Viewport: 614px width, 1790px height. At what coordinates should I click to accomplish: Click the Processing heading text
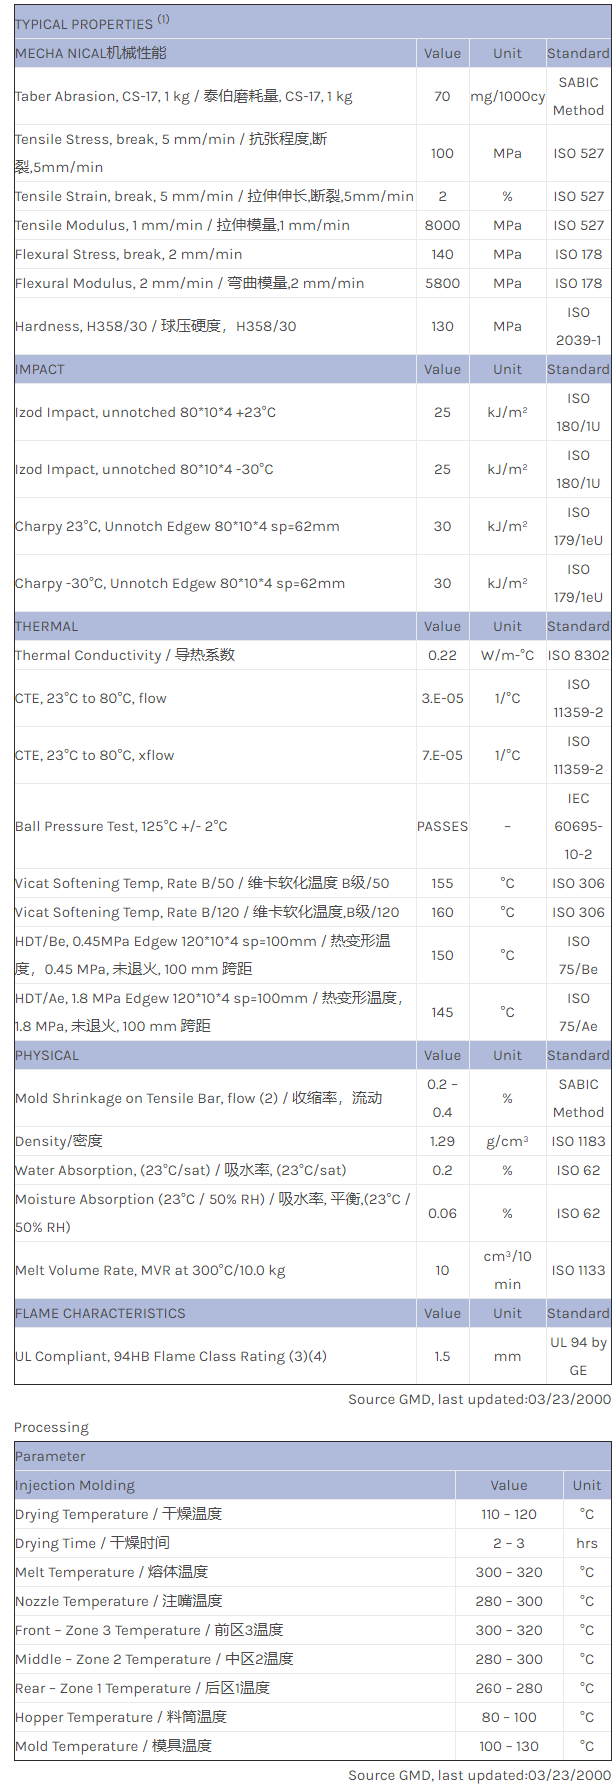click(51, 1428)
